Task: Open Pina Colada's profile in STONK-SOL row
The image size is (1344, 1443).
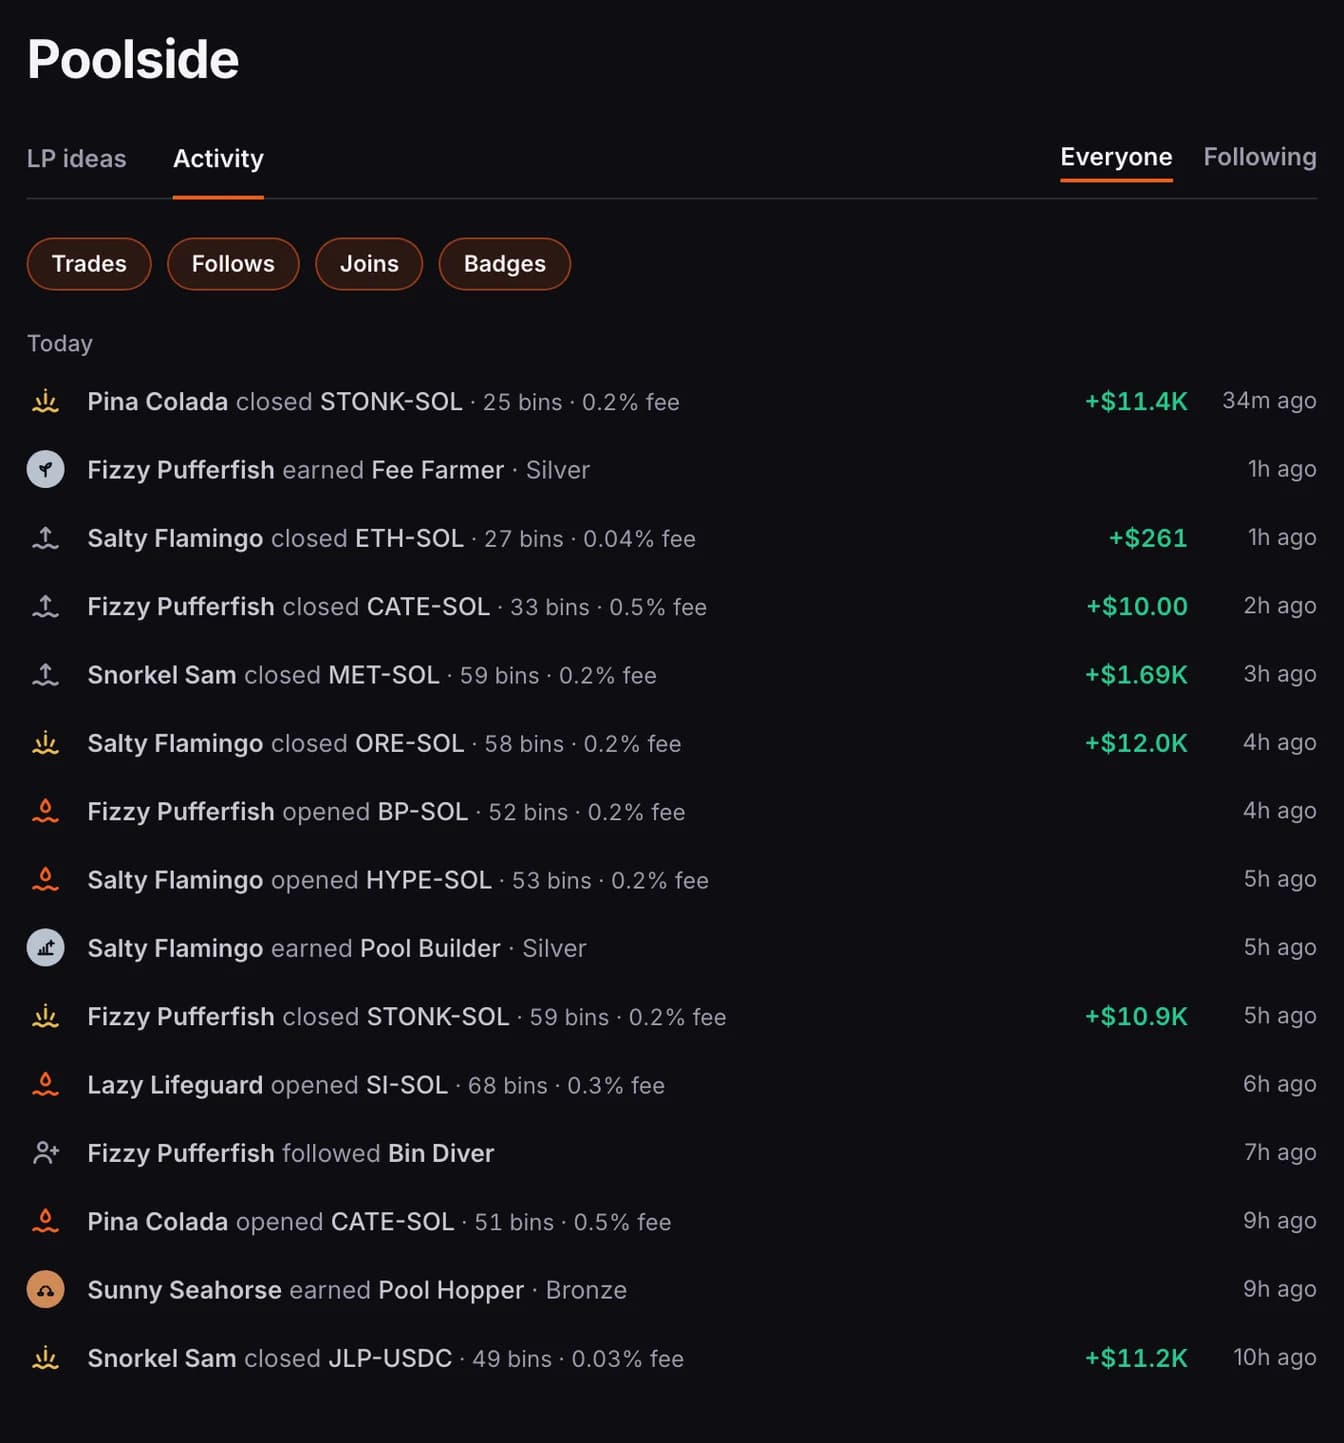Action: [x=158, y=402]
